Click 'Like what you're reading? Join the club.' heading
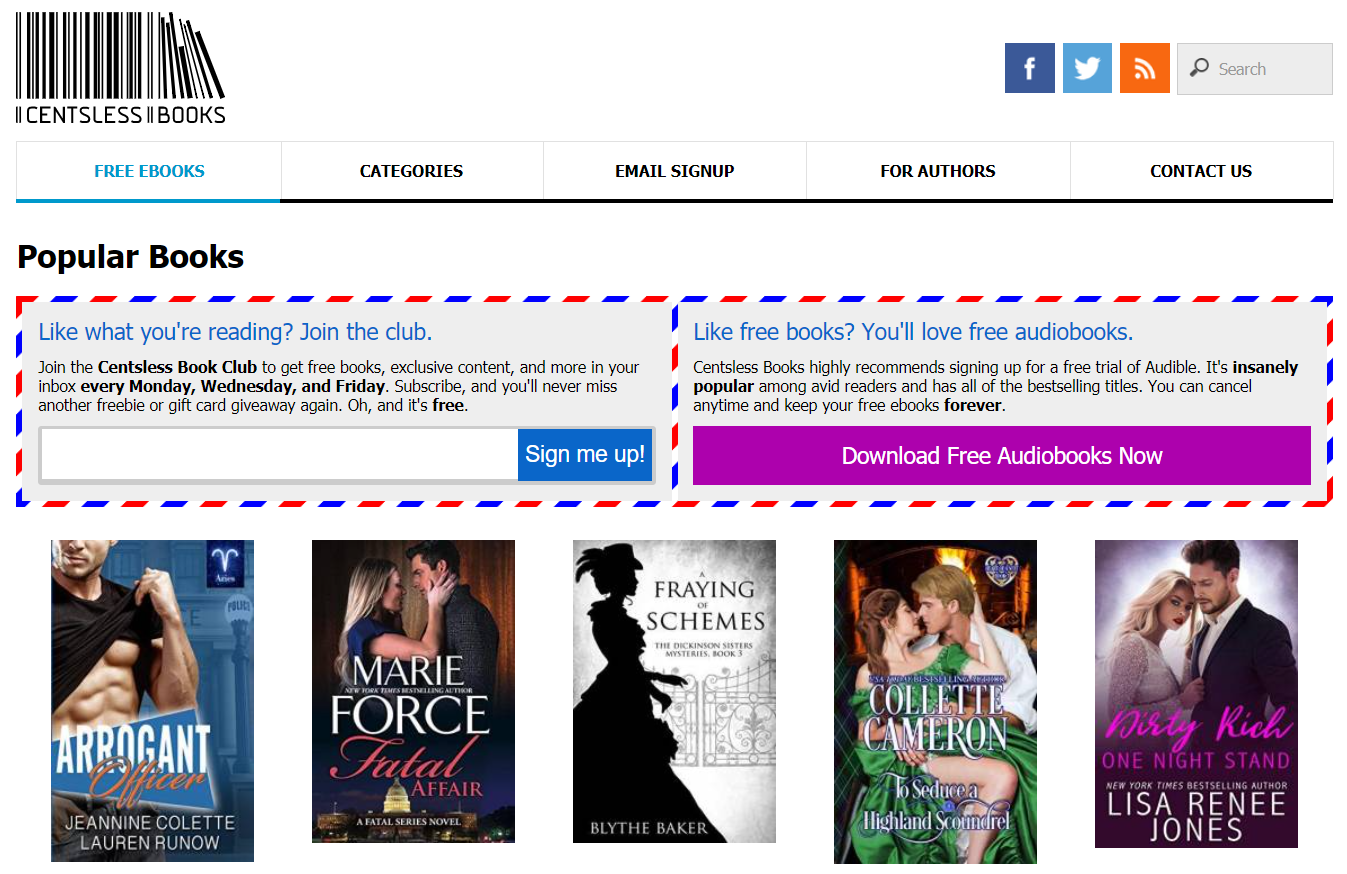Screen dimensions: 1347x874 pos(235,332)
